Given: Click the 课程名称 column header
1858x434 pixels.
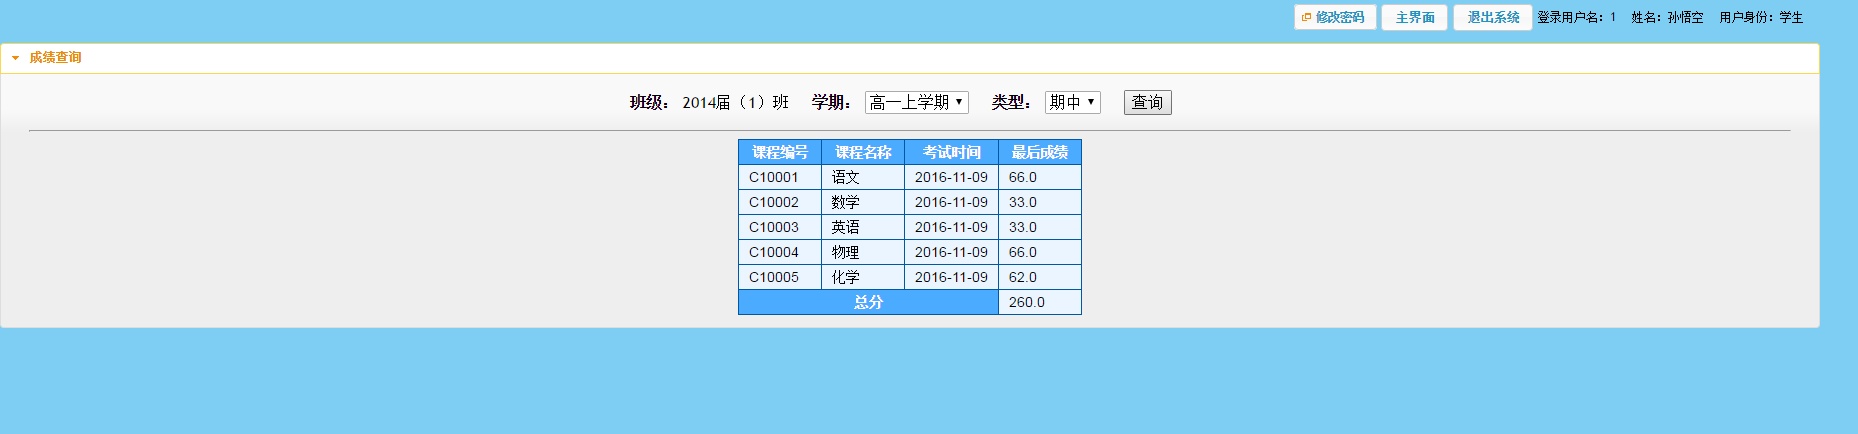Looking at the screenshot, I should [x=863, y=152].
